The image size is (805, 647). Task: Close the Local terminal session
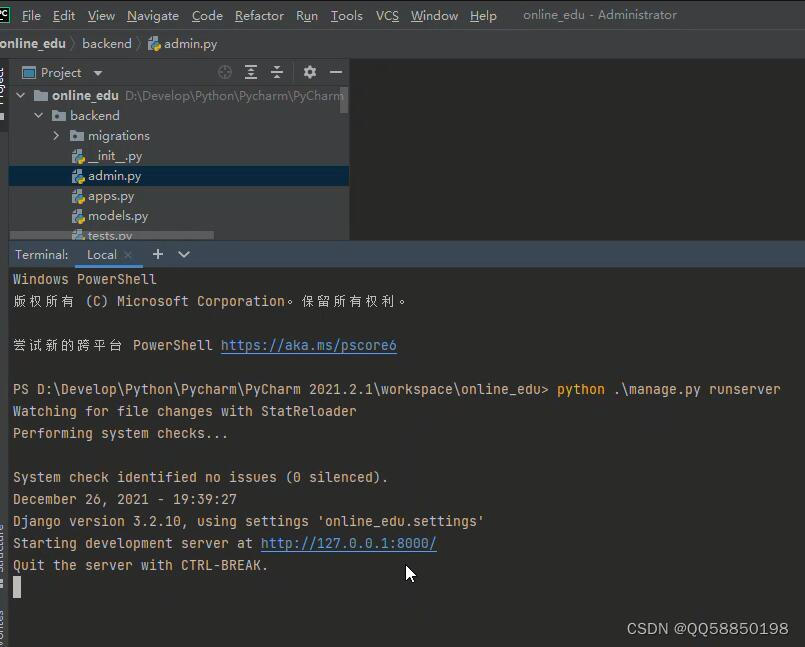pyautogui.click(x=128, y=255)
